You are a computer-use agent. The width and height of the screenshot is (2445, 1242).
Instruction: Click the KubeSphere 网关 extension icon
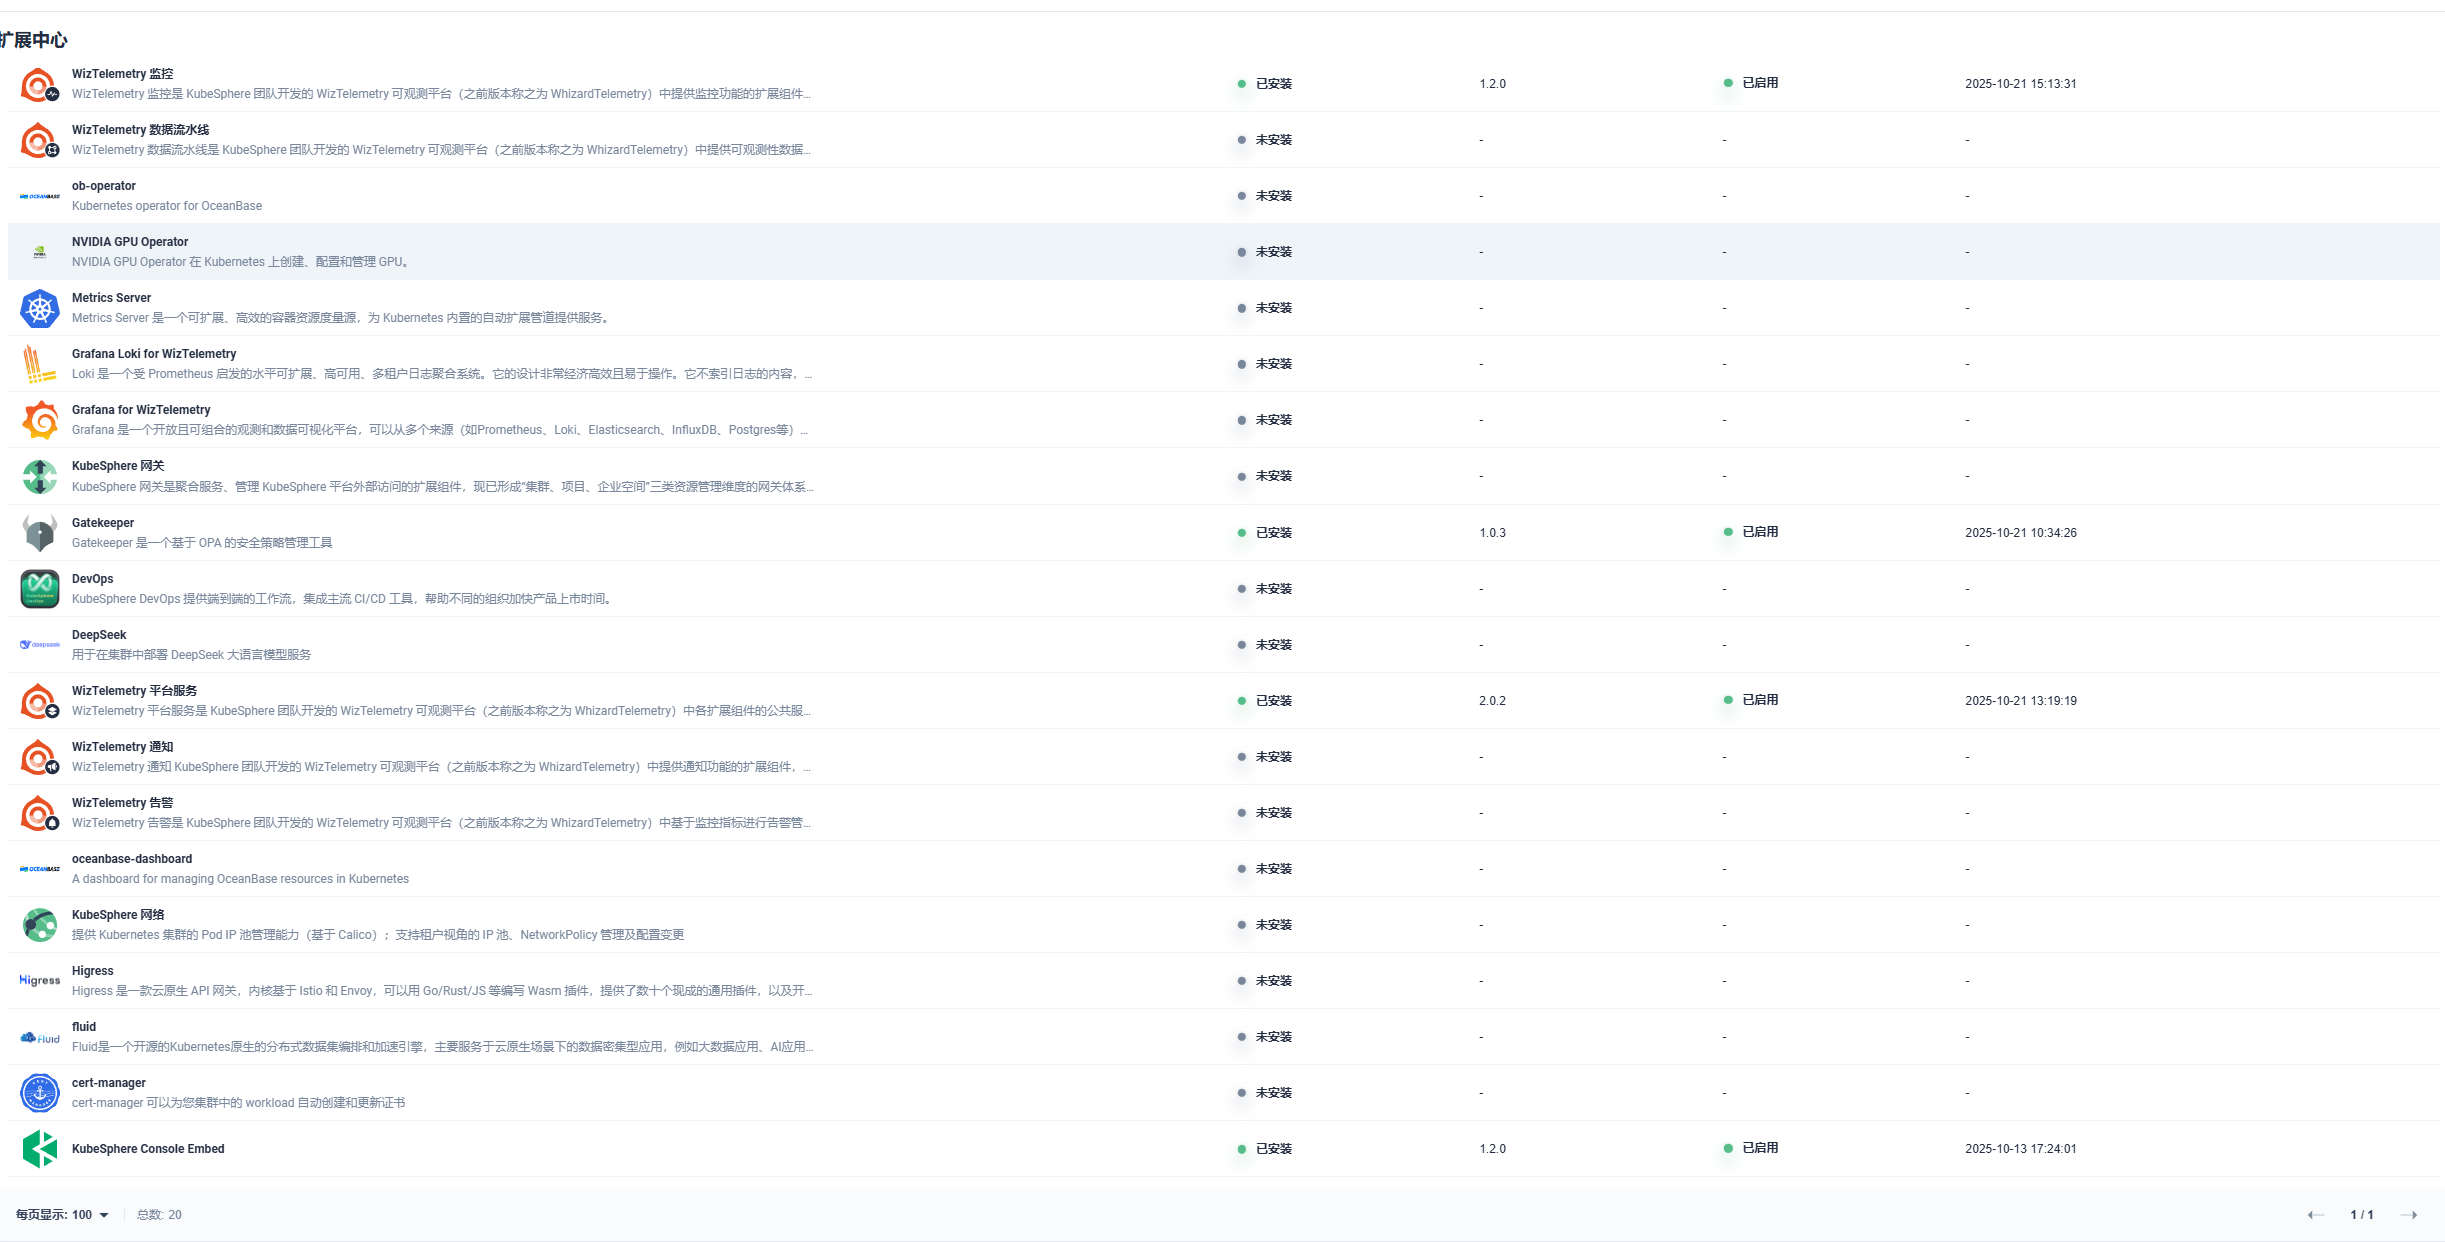point(39,477)
